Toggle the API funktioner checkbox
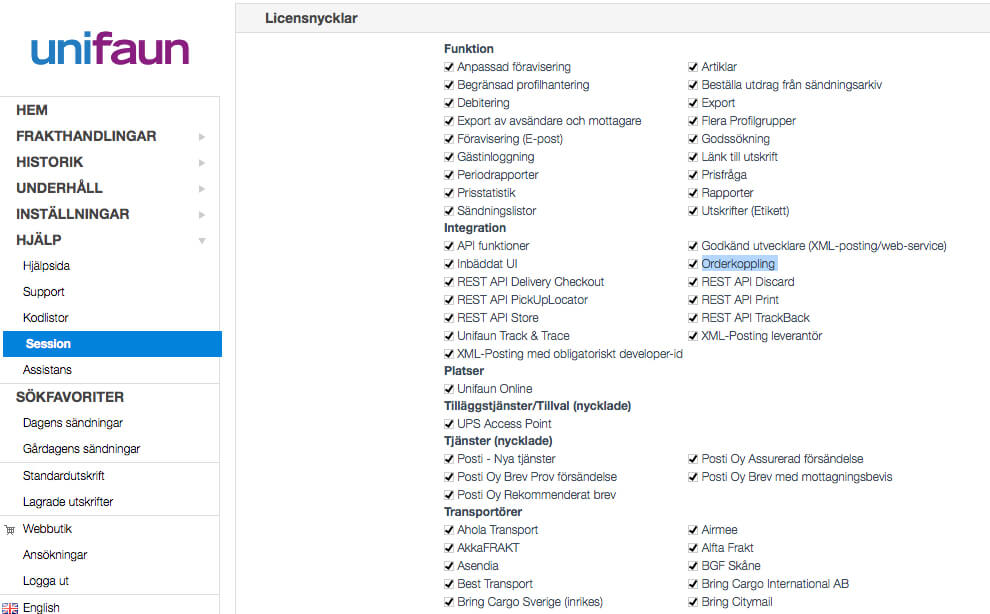 (449, 246)
